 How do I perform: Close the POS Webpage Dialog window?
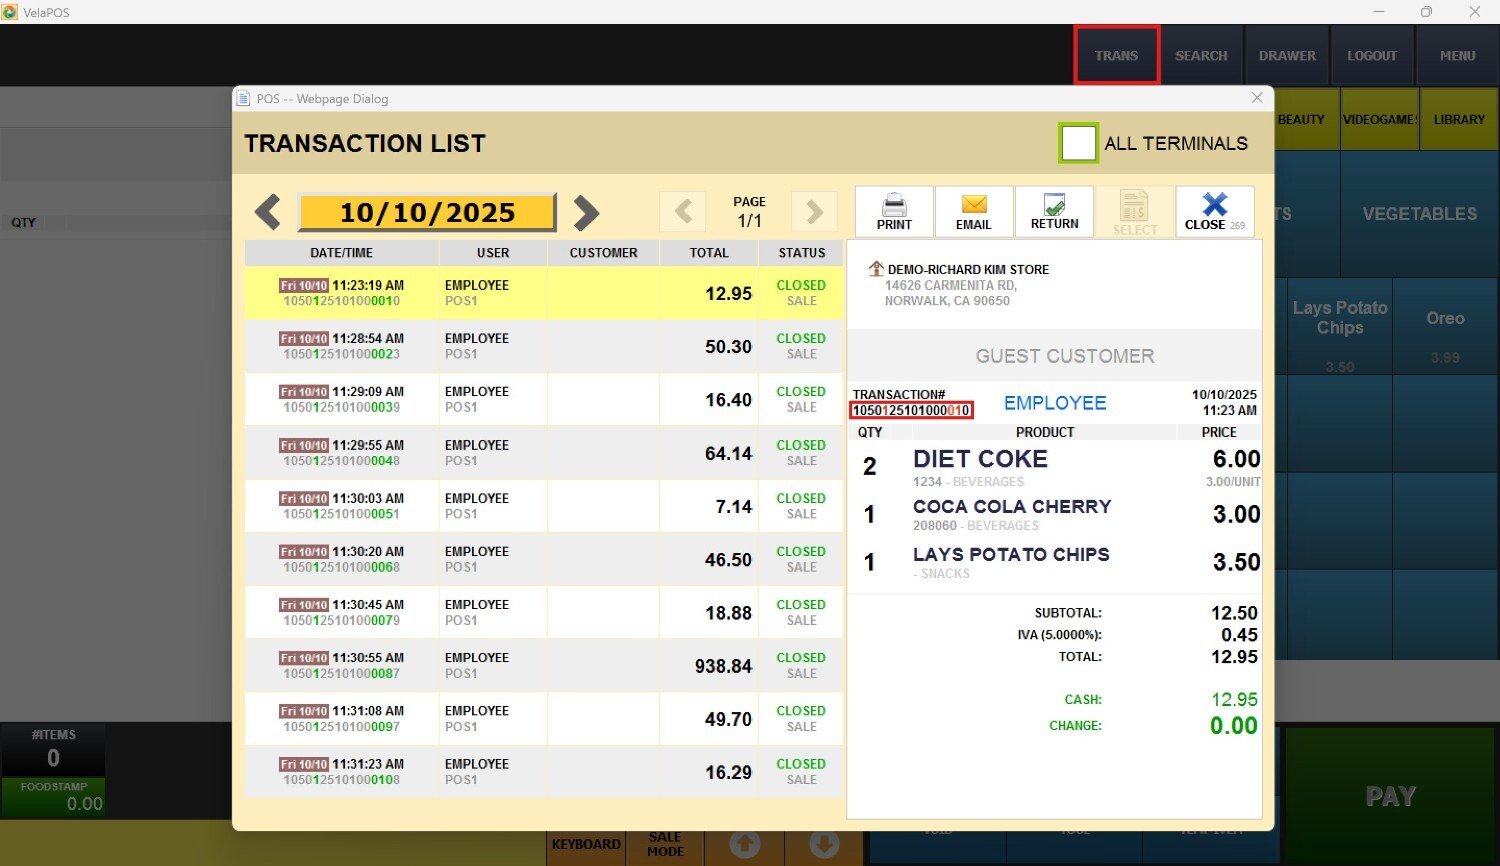(x=1257, y=98)
